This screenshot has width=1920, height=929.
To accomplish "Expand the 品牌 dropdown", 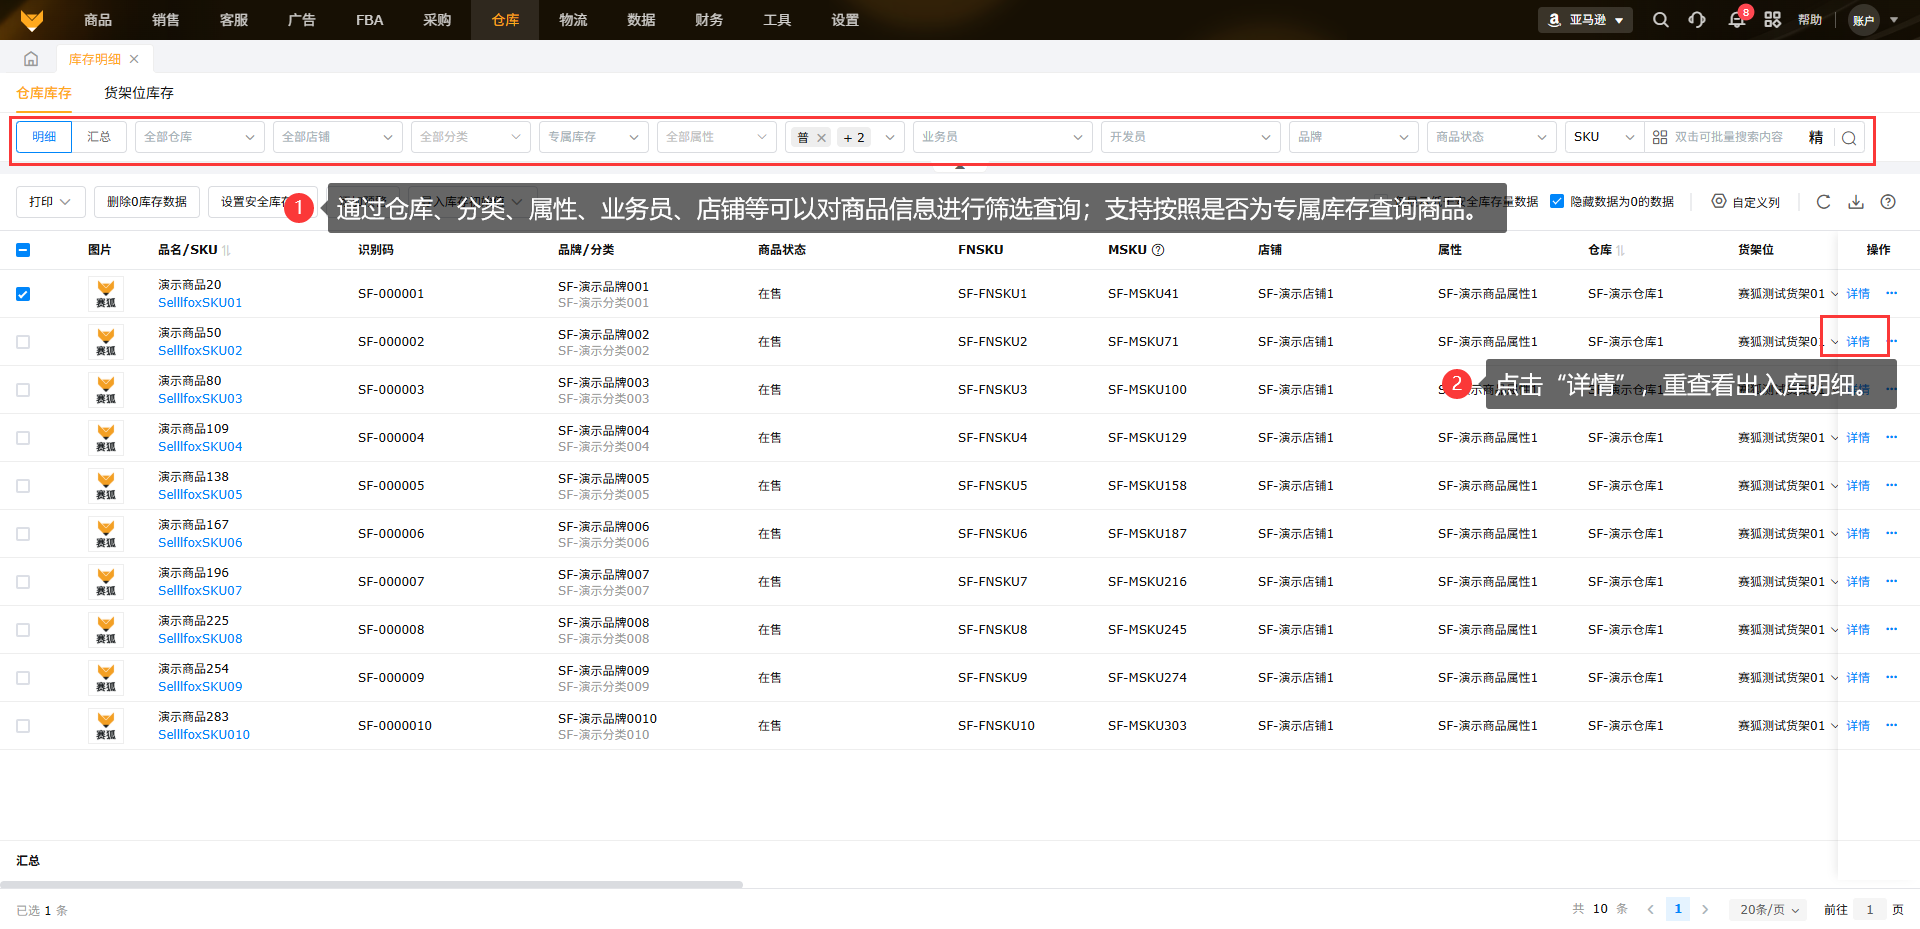I will click(1354, 137).
